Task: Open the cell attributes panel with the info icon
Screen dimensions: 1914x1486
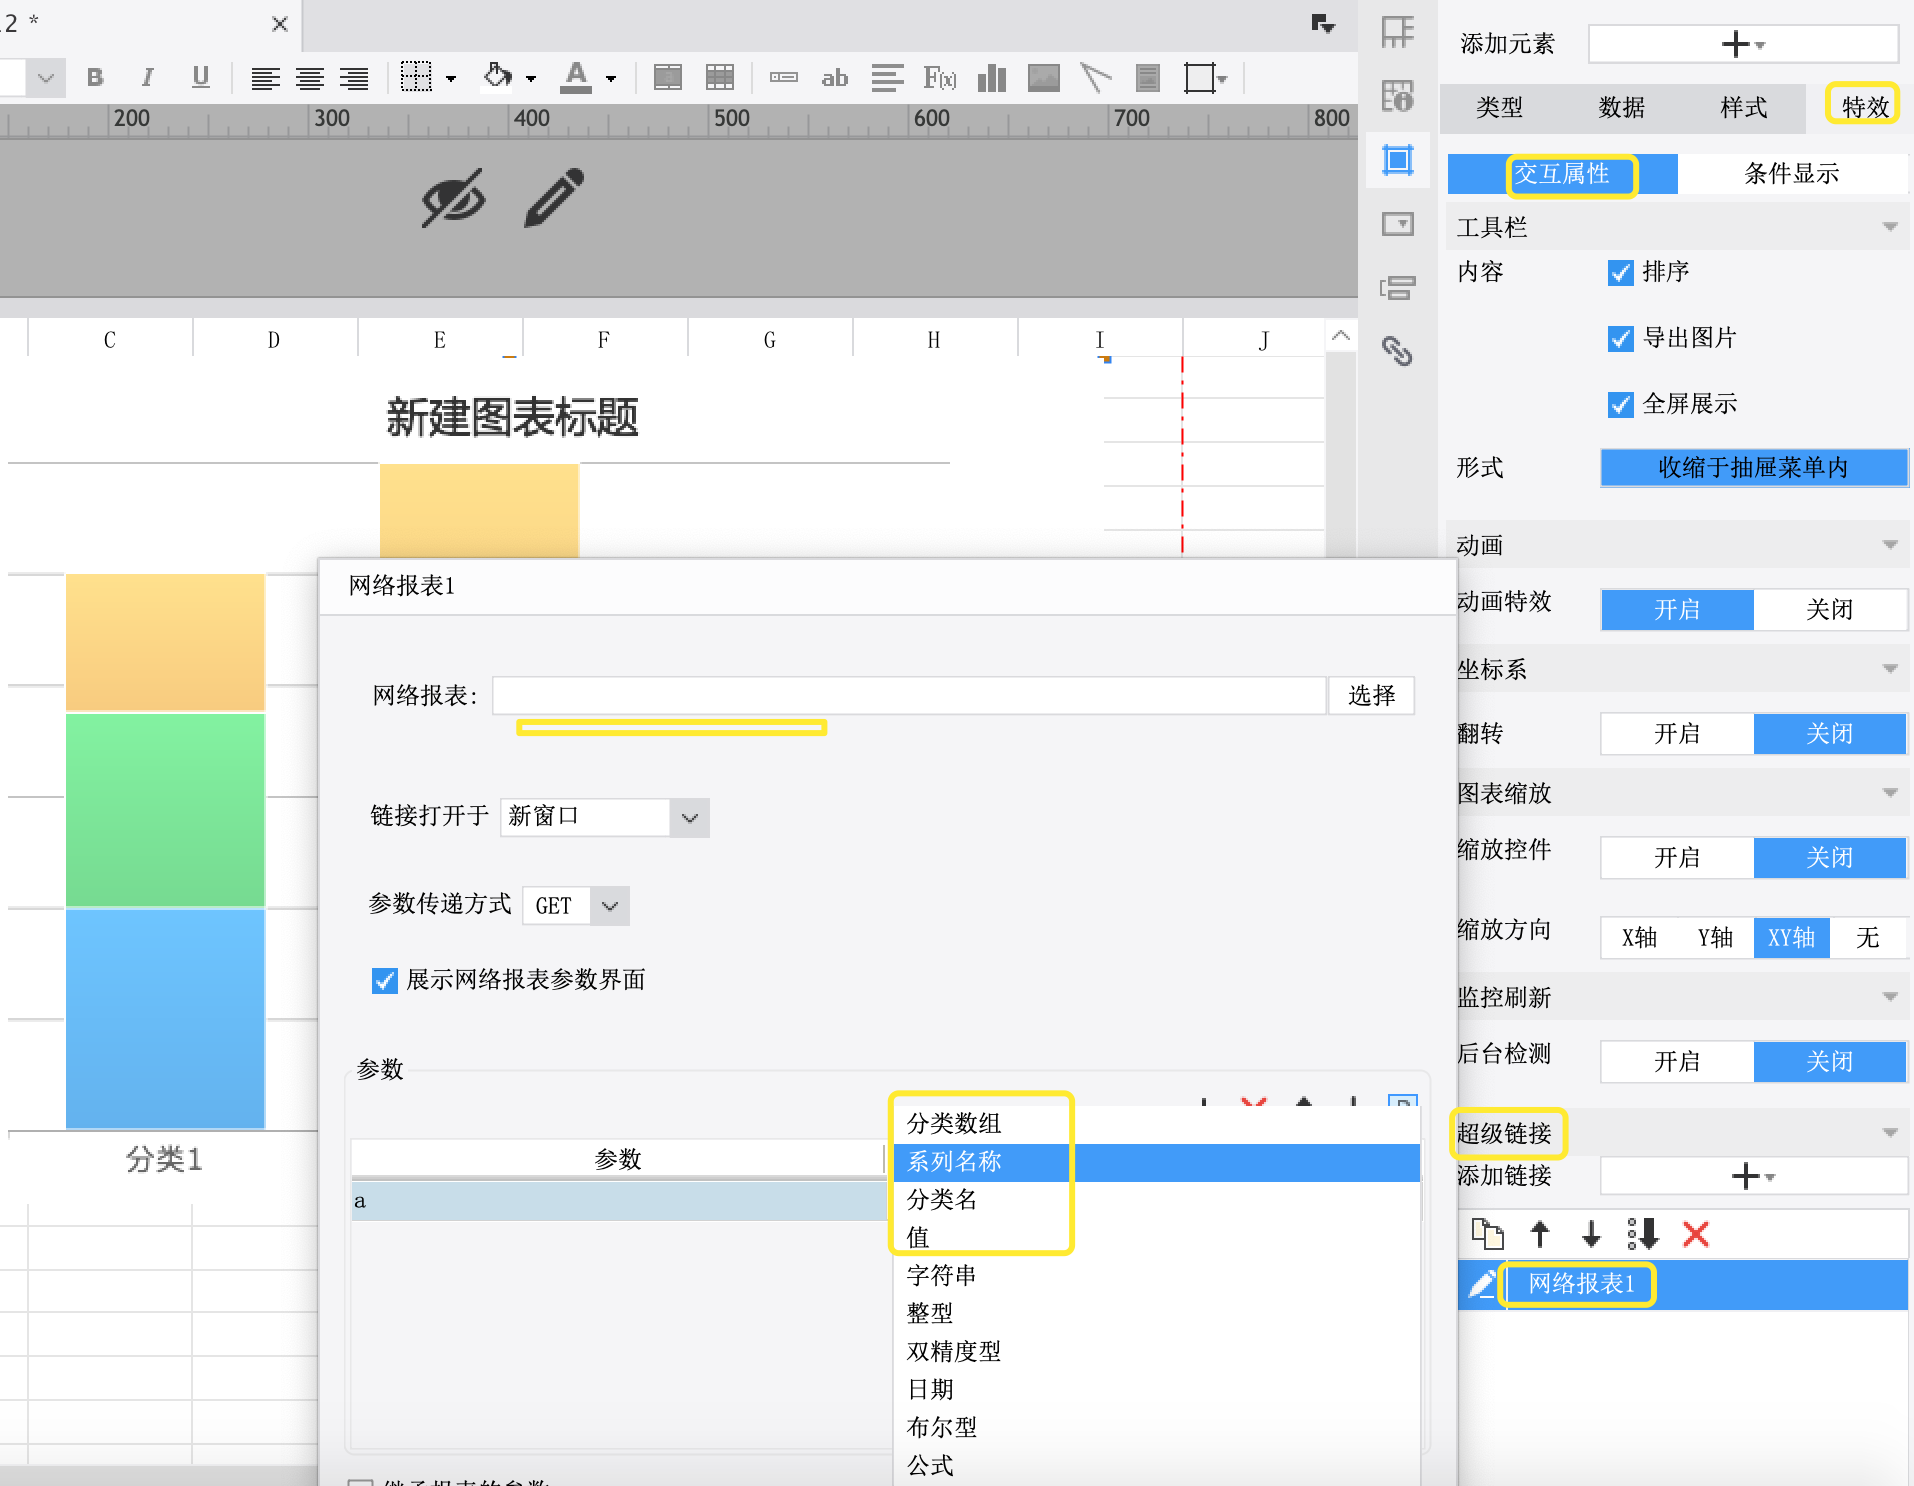Action: 1398,96
